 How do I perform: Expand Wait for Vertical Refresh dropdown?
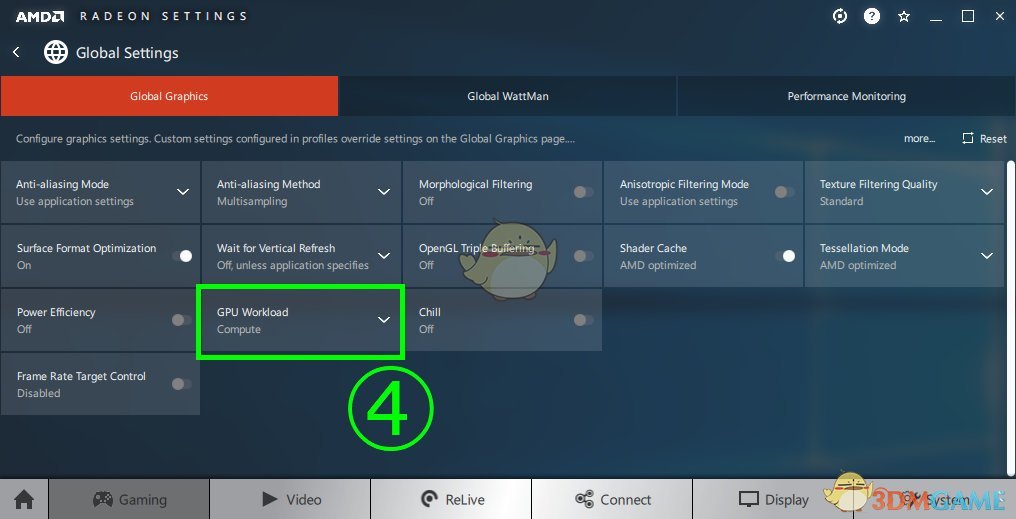[384, 256]
